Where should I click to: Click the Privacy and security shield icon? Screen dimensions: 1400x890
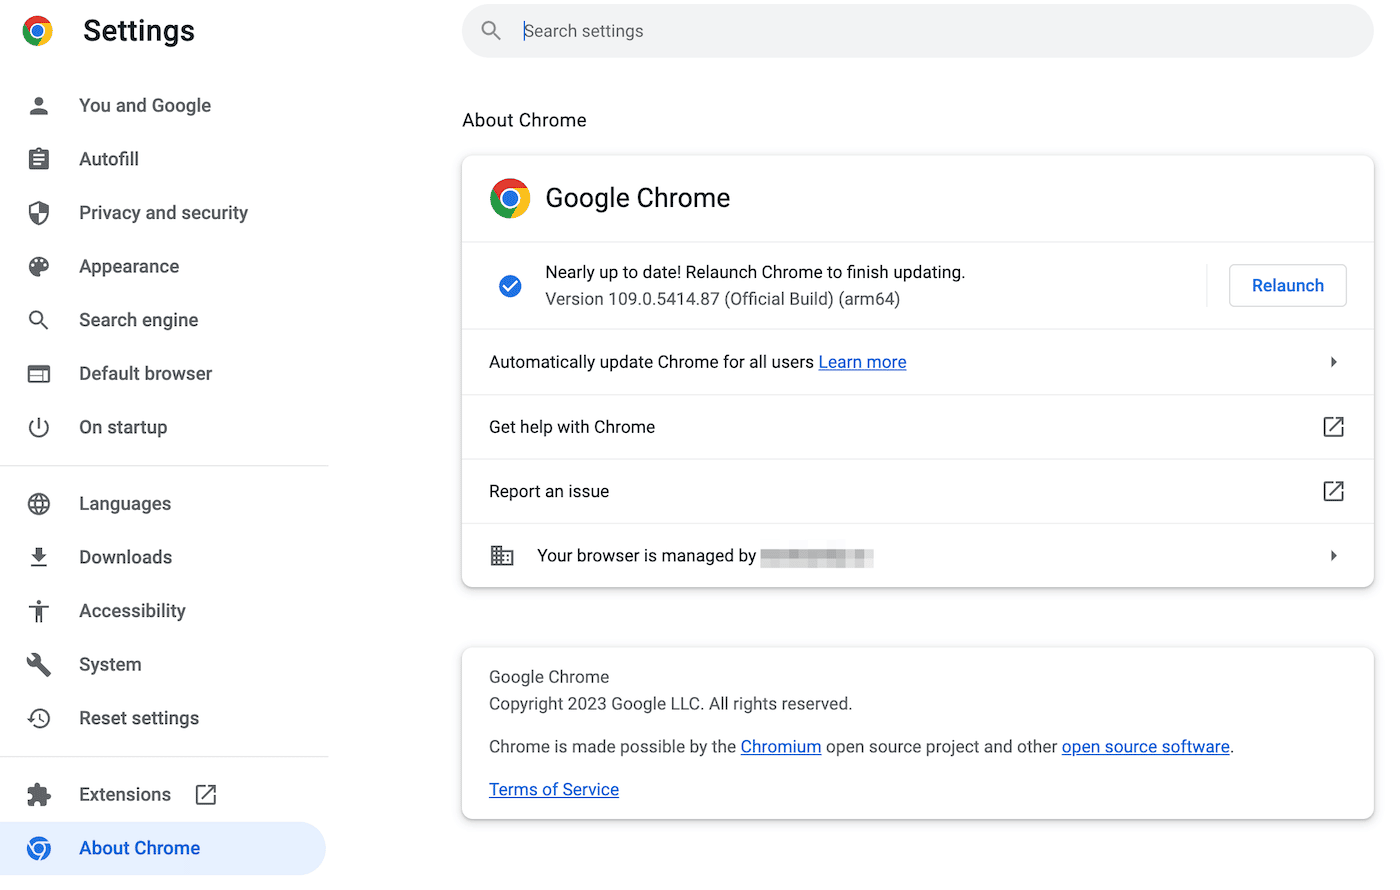tap(38, 212)
